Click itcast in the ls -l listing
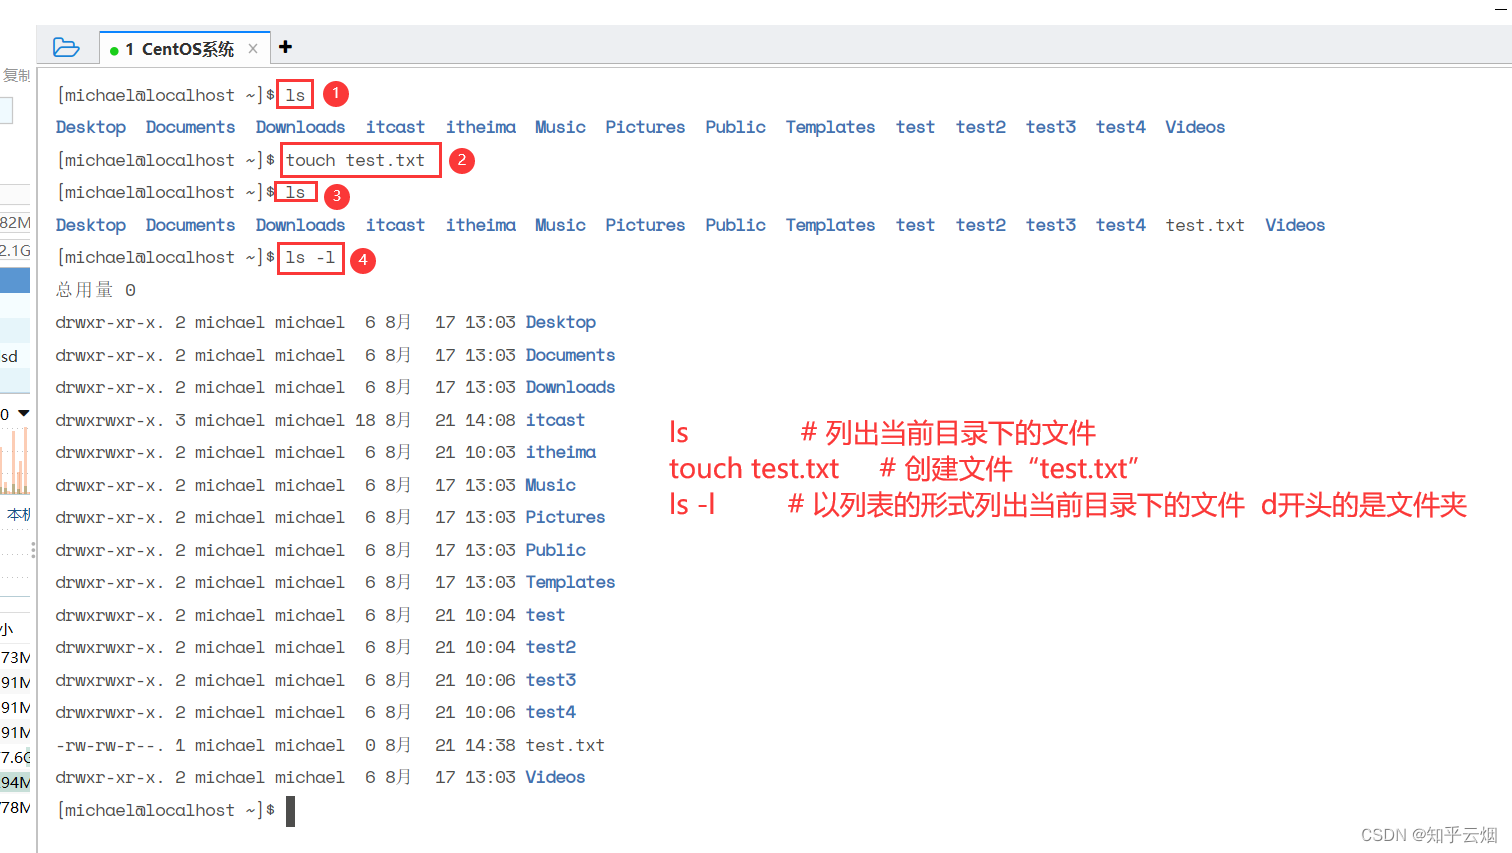The image size is (1512, 853). (x=555, y=420)
